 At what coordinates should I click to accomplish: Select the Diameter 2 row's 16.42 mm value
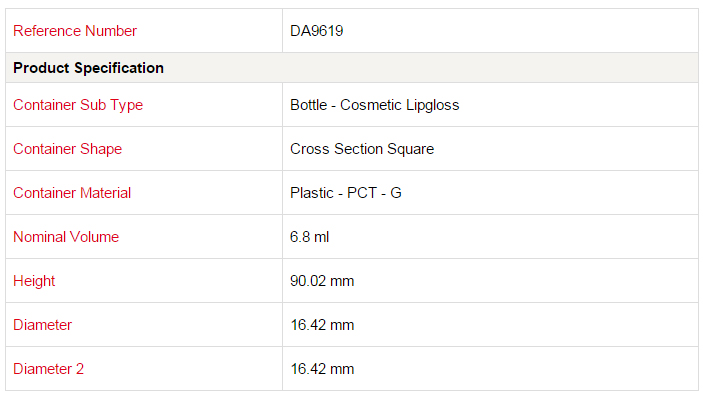(x=322, y=369)
